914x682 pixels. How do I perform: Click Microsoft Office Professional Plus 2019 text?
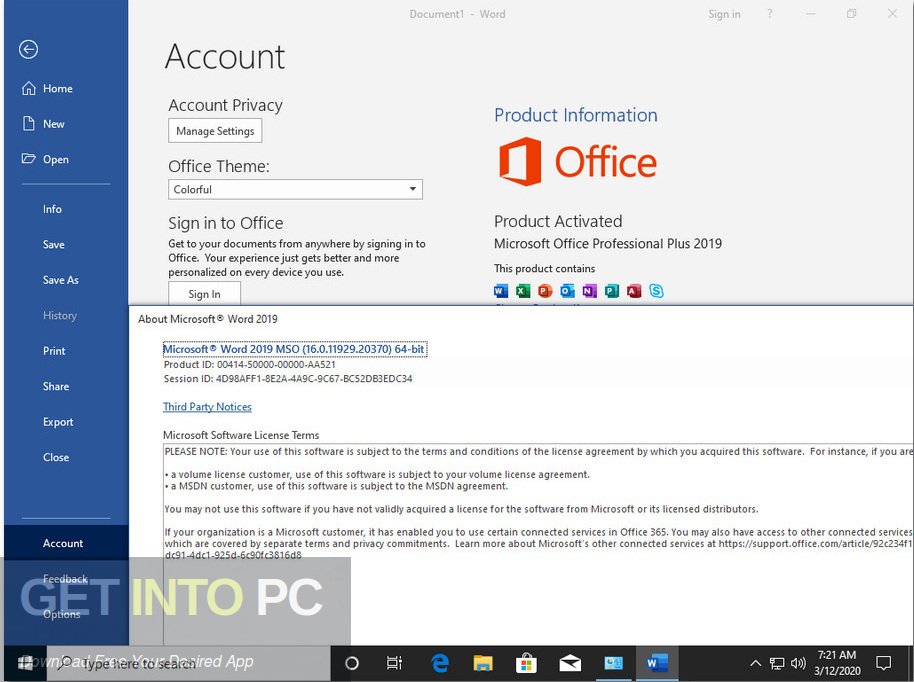(x=608, y=244)
